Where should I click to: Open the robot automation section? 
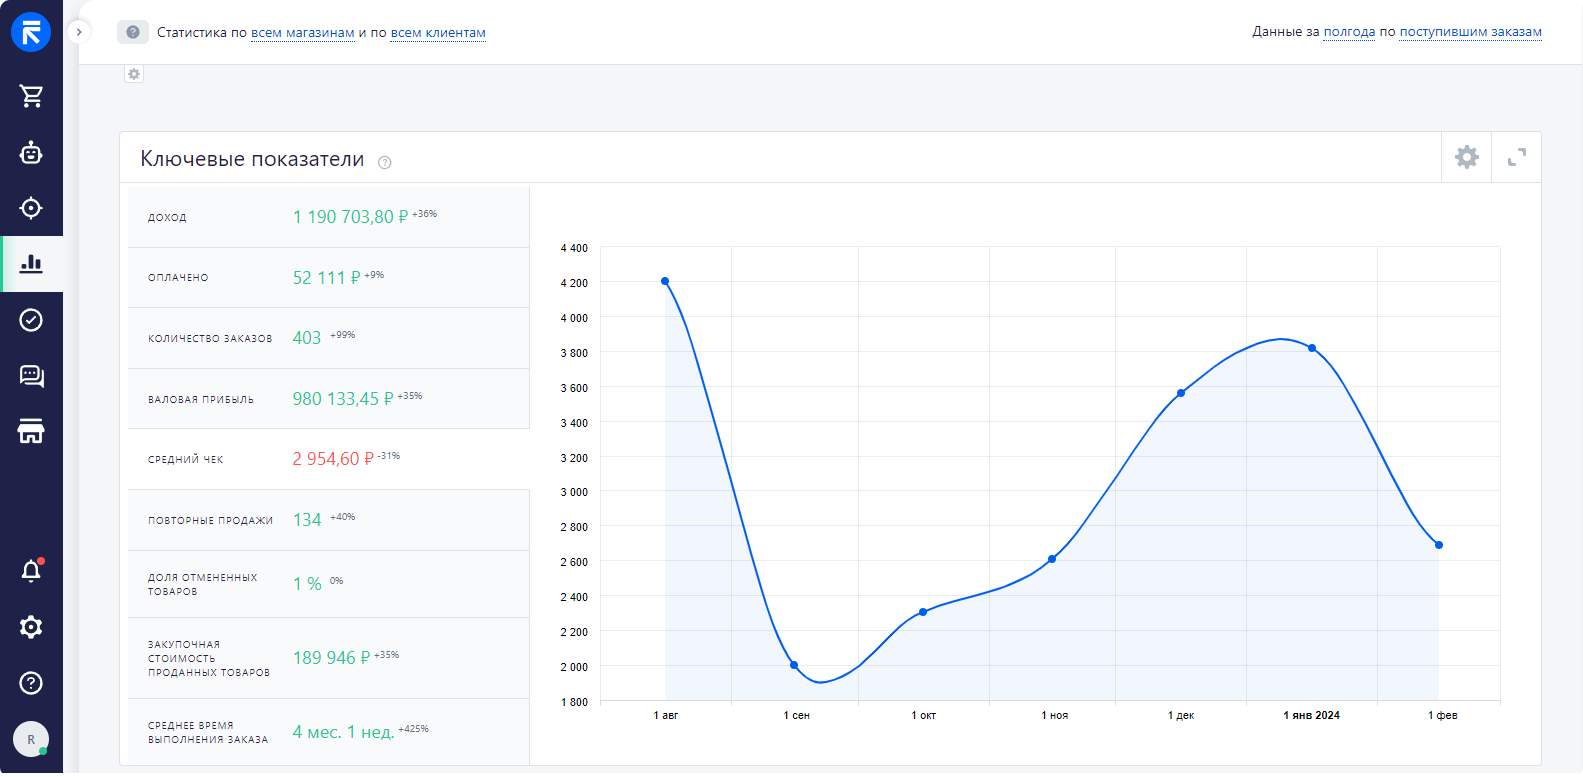(x=31, y=152)
